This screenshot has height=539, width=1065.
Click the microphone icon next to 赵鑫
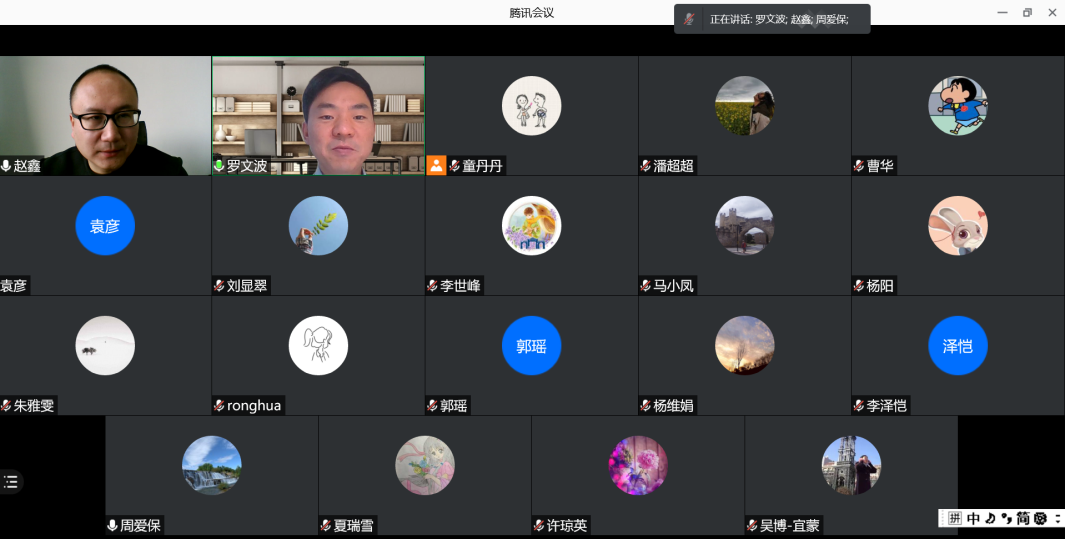[6, 166]
